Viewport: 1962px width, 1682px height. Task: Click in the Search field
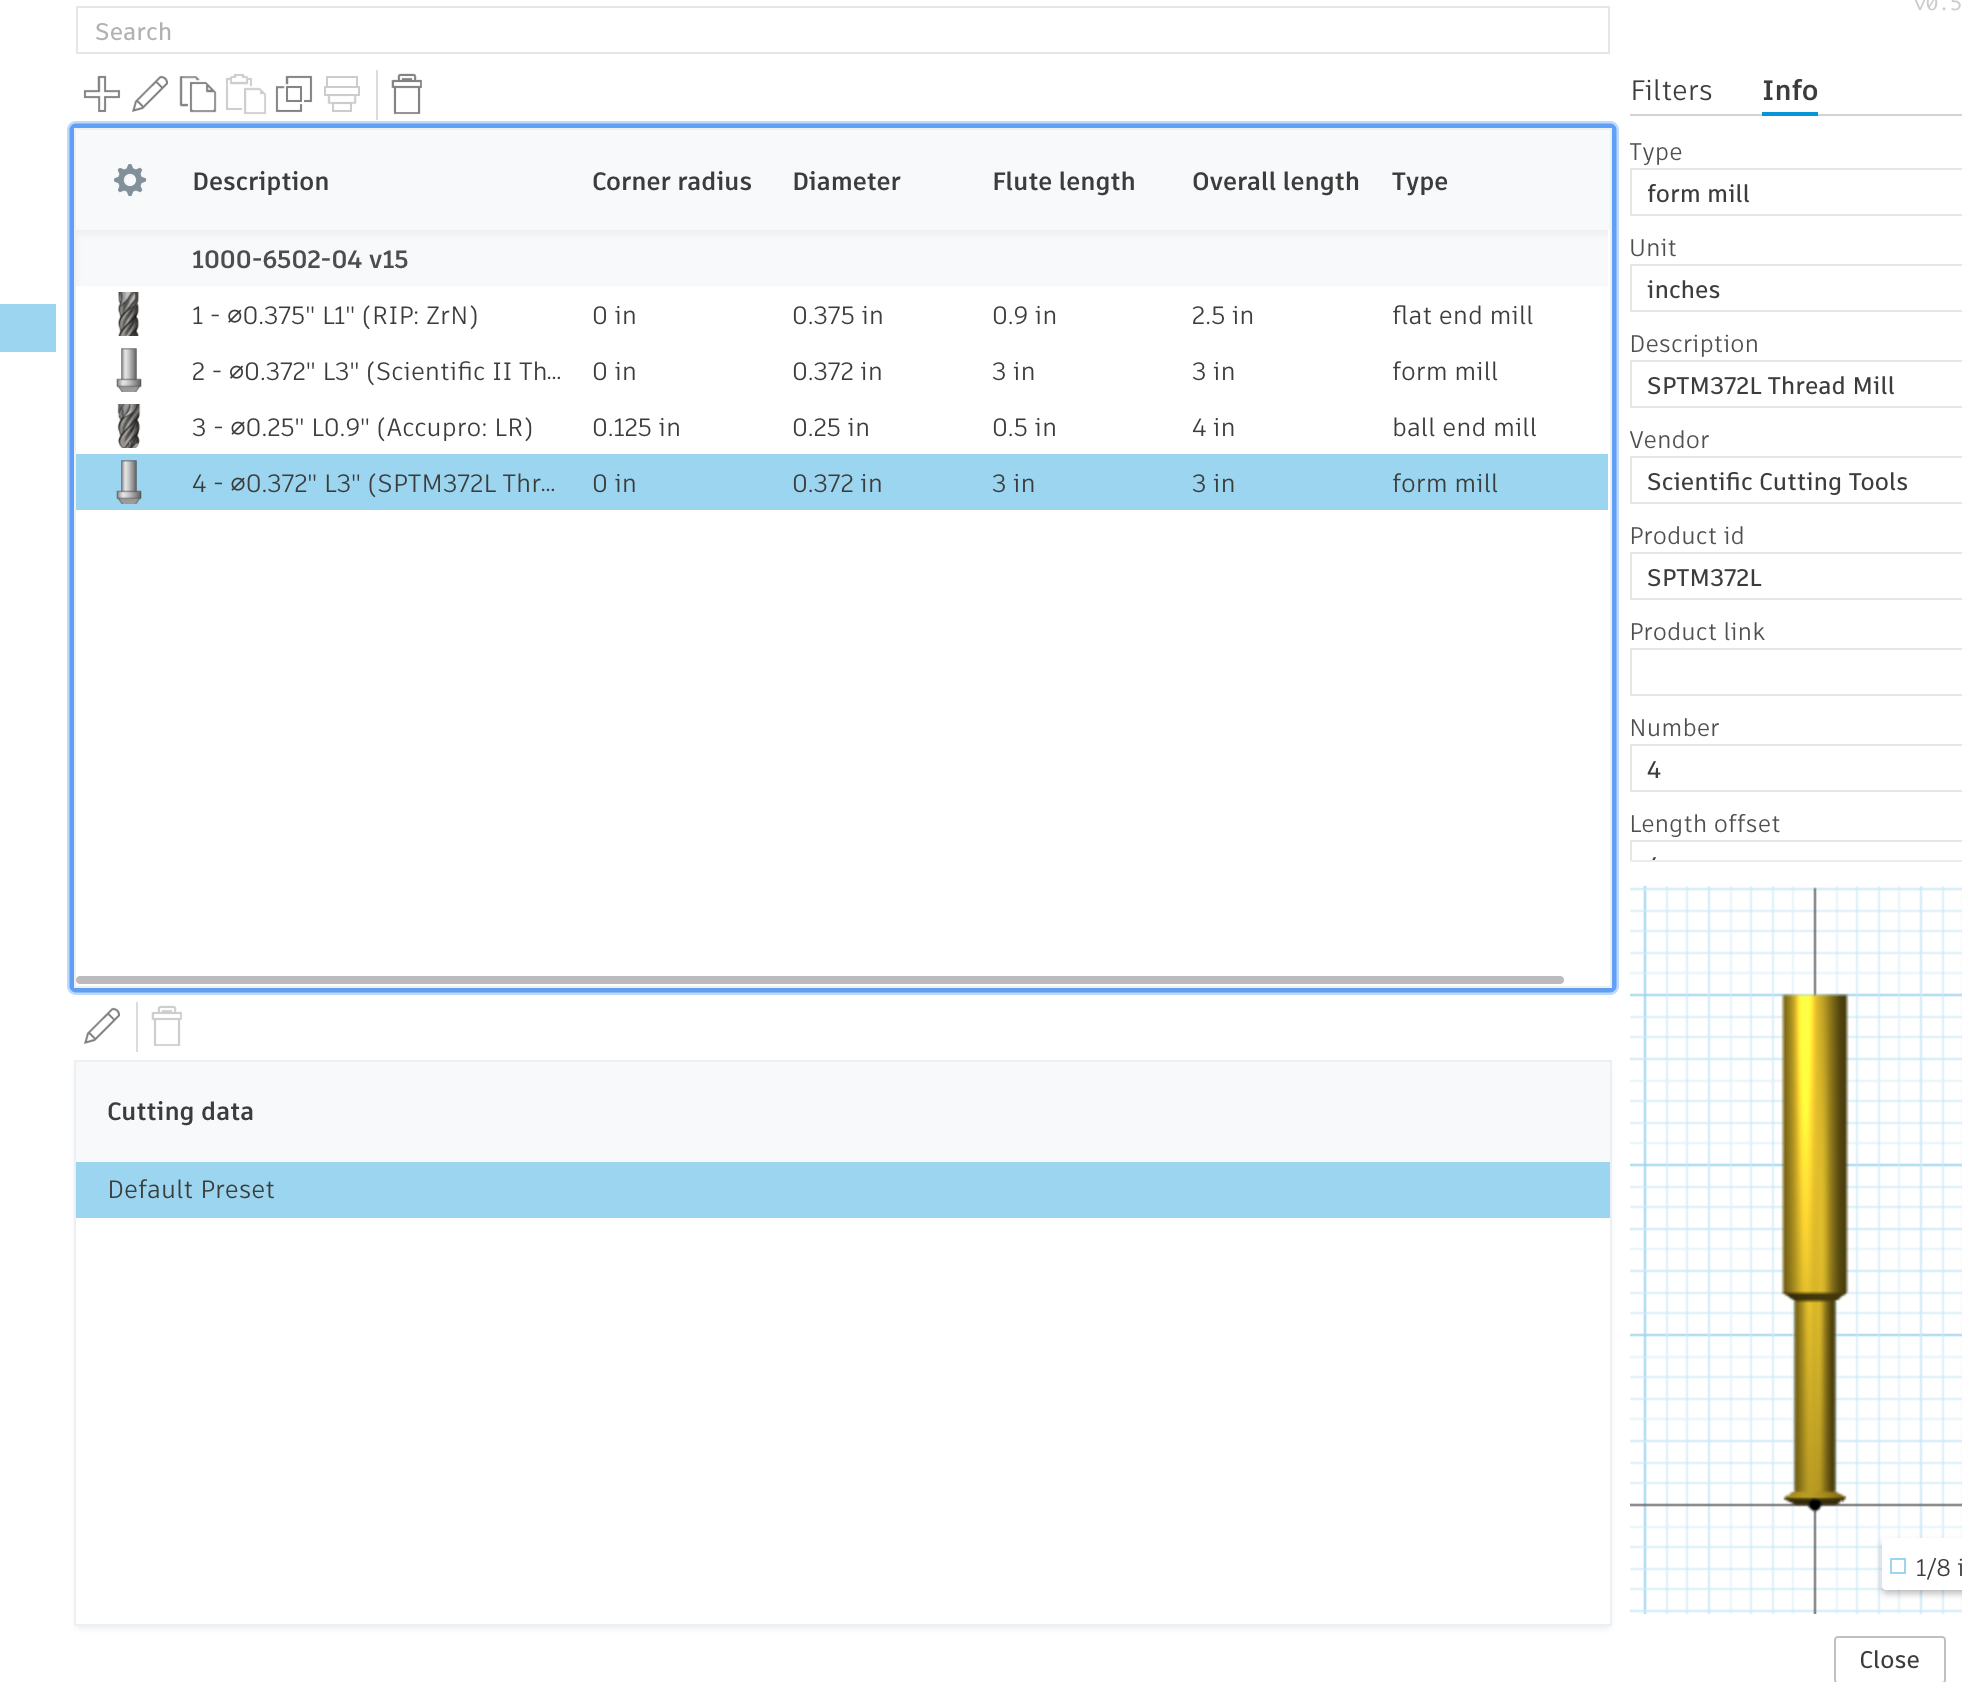(x=842, y=31)
